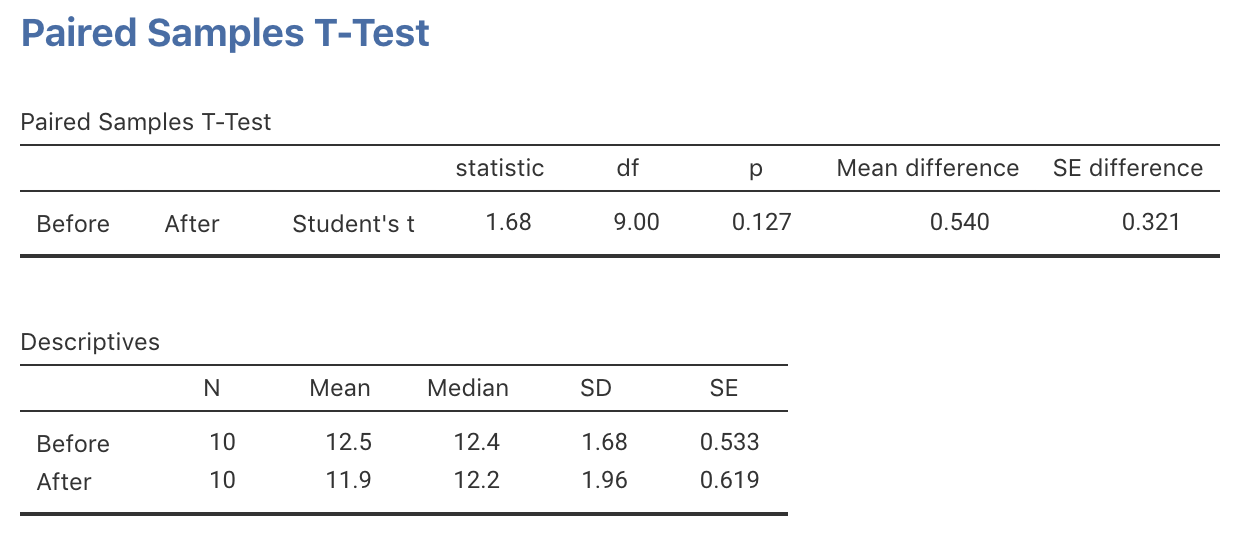
Task: Select the p-value cell 0.127
Action: (761, 222)
